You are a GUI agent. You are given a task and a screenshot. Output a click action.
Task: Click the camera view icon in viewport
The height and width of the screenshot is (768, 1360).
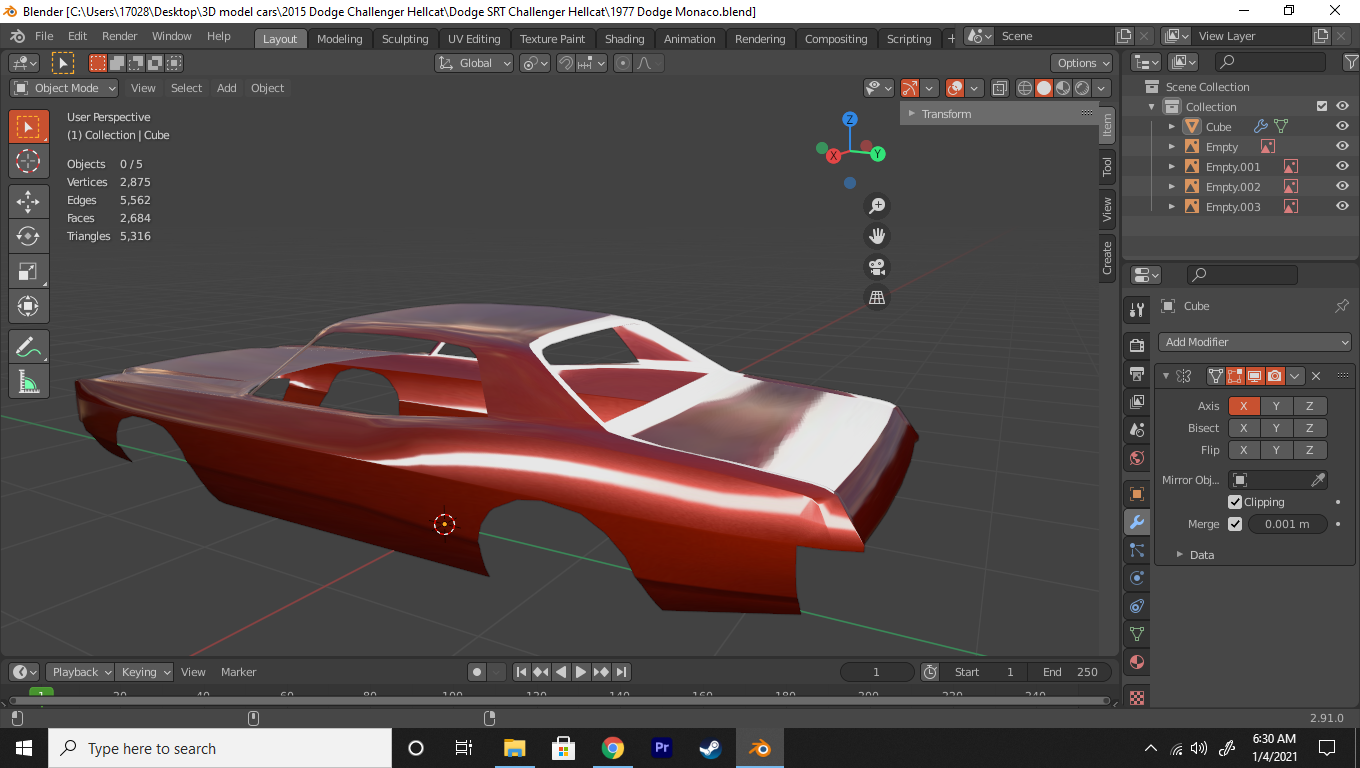877,267
